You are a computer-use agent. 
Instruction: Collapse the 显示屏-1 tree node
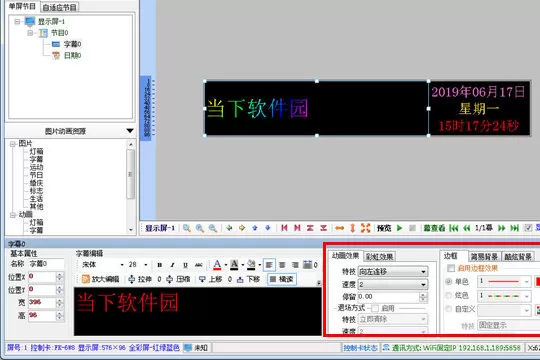pyautogui.click(x=17, y=21)
